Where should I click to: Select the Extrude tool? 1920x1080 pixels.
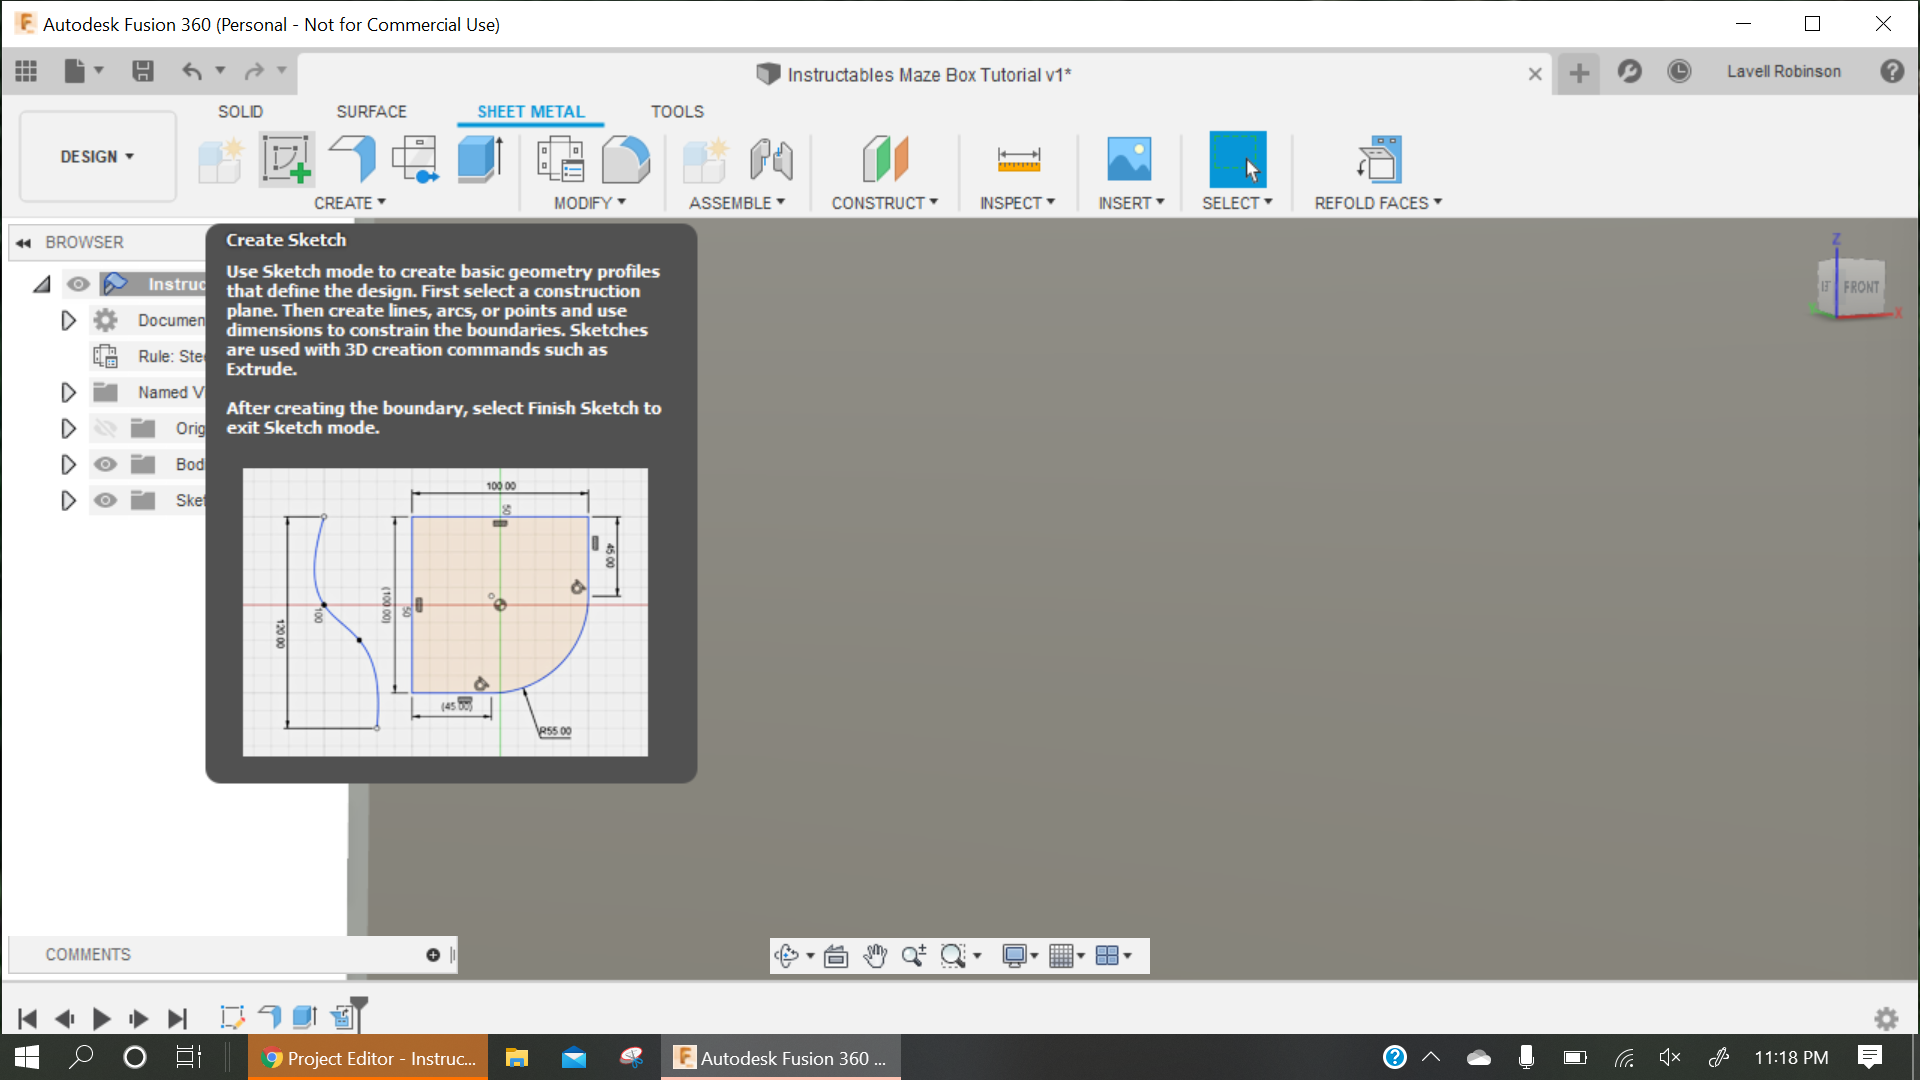(x=480, y=160)
